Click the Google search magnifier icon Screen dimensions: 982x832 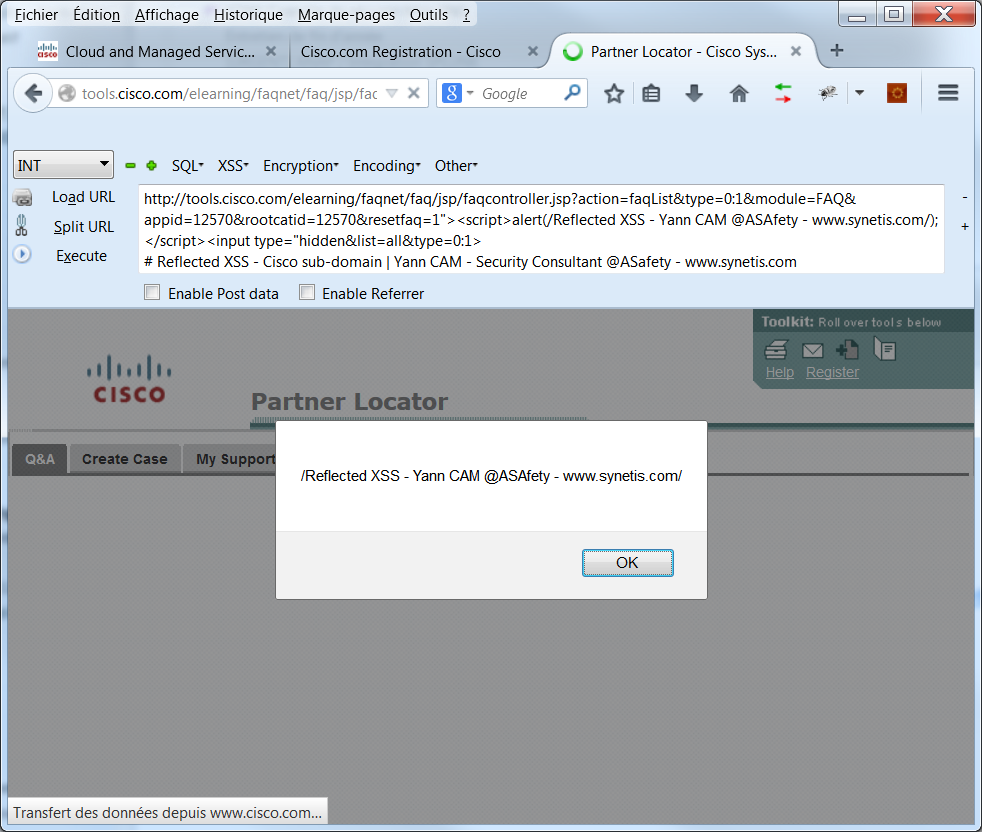[x=572, y=93]
